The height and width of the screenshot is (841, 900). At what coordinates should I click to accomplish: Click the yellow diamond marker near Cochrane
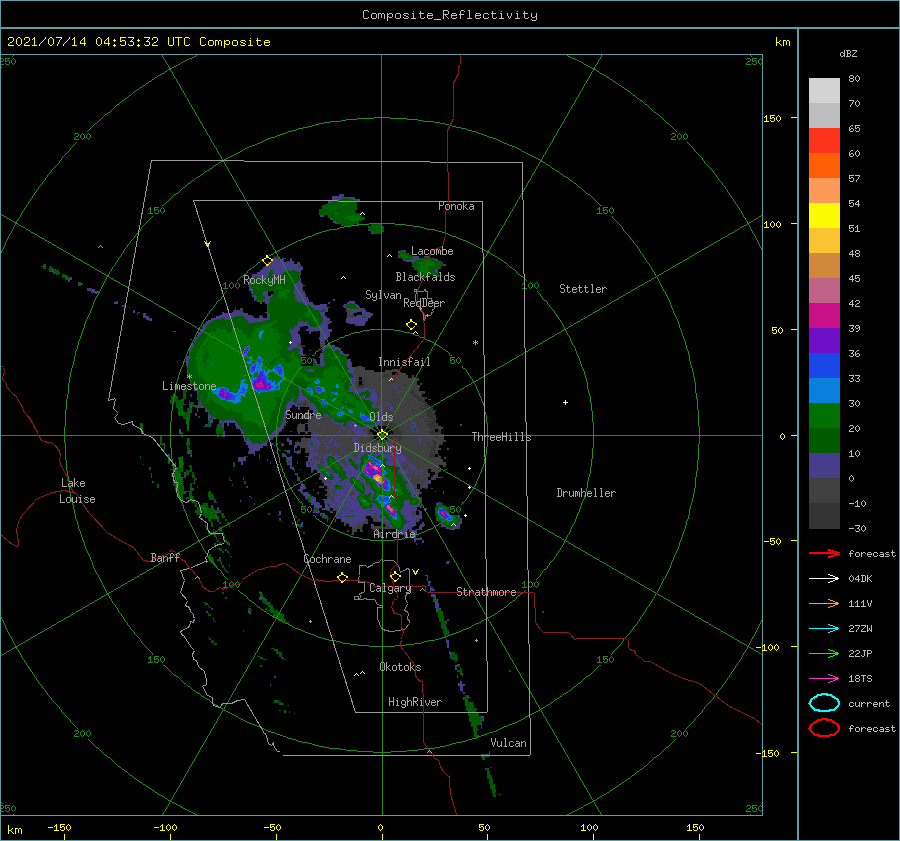343,578
